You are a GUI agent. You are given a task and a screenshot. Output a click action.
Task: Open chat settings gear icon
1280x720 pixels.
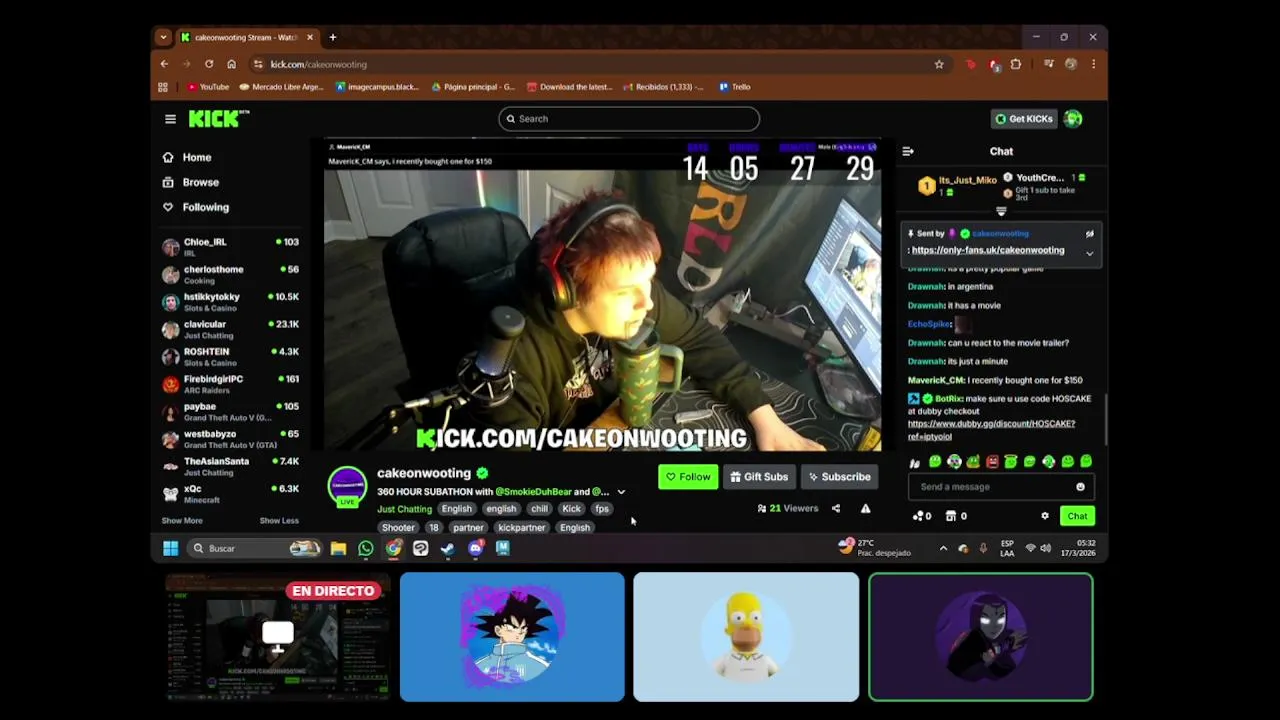point(1045,516)
